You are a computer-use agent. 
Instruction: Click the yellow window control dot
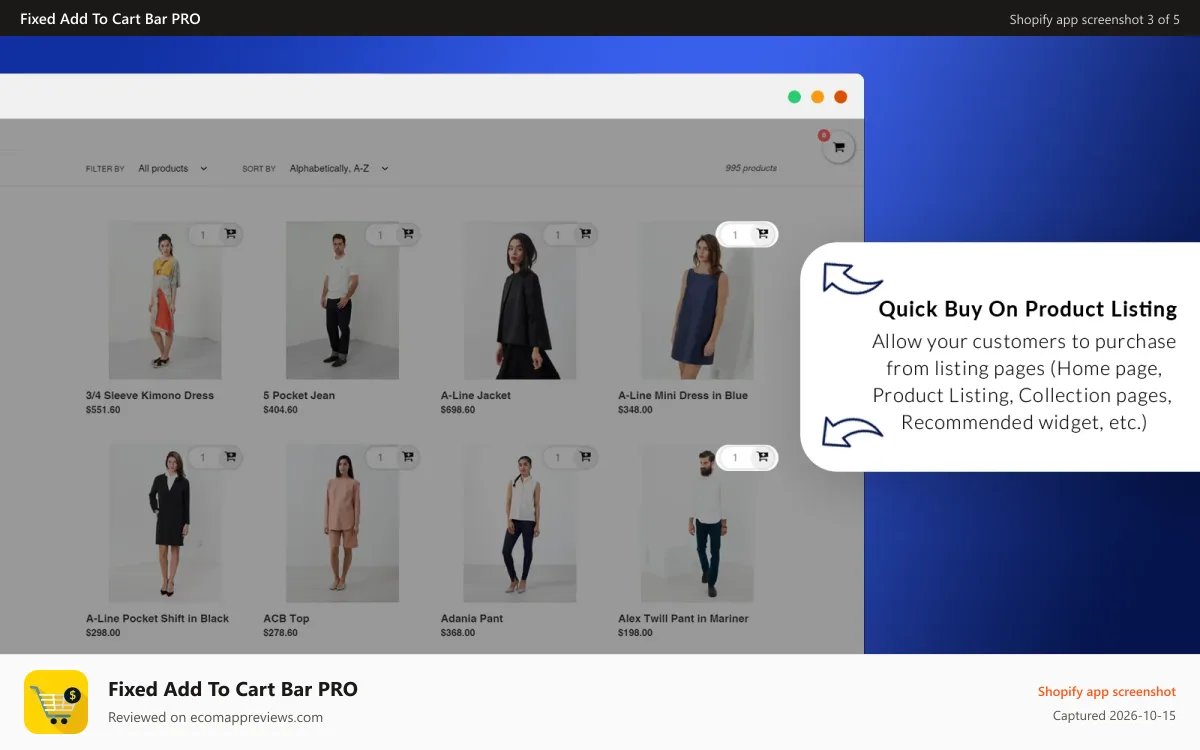[x=817, y=97]
